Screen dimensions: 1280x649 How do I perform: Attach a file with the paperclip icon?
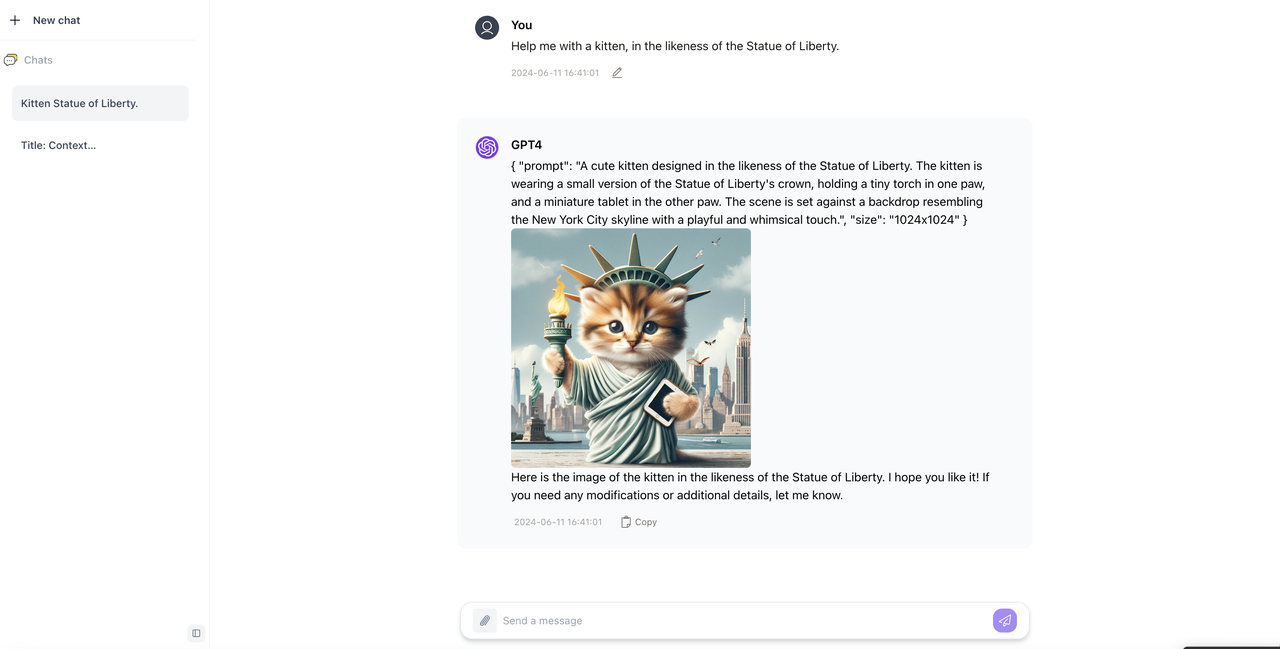(485, 621)
